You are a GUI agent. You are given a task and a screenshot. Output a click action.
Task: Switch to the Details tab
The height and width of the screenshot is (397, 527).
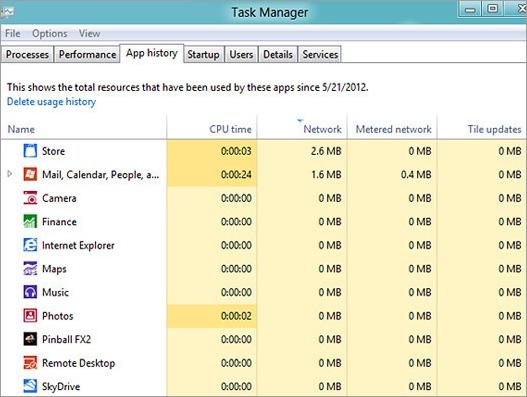278,54
